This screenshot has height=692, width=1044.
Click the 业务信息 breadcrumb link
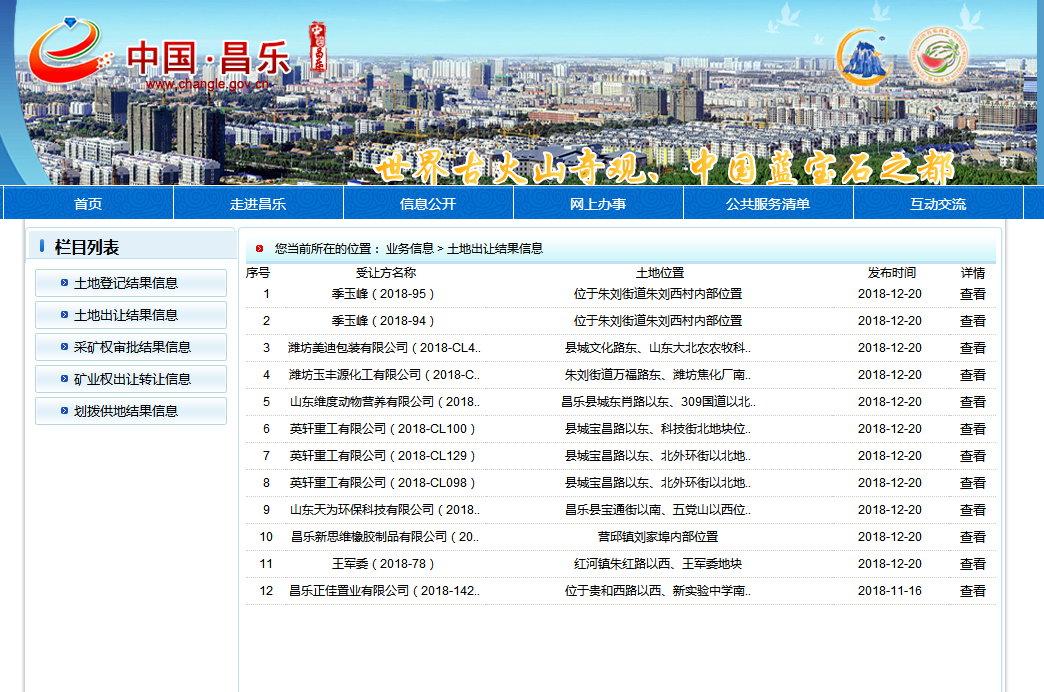coord(410,249)
